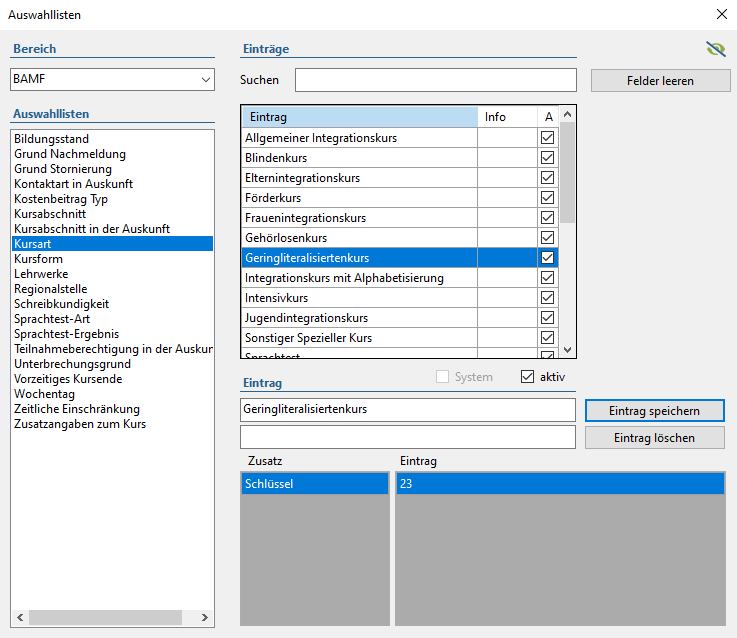This screenshot has width=737, height=638.
Task: Toggle active checkbox for Frauenintegrationskurs
Action: (547, 218)
